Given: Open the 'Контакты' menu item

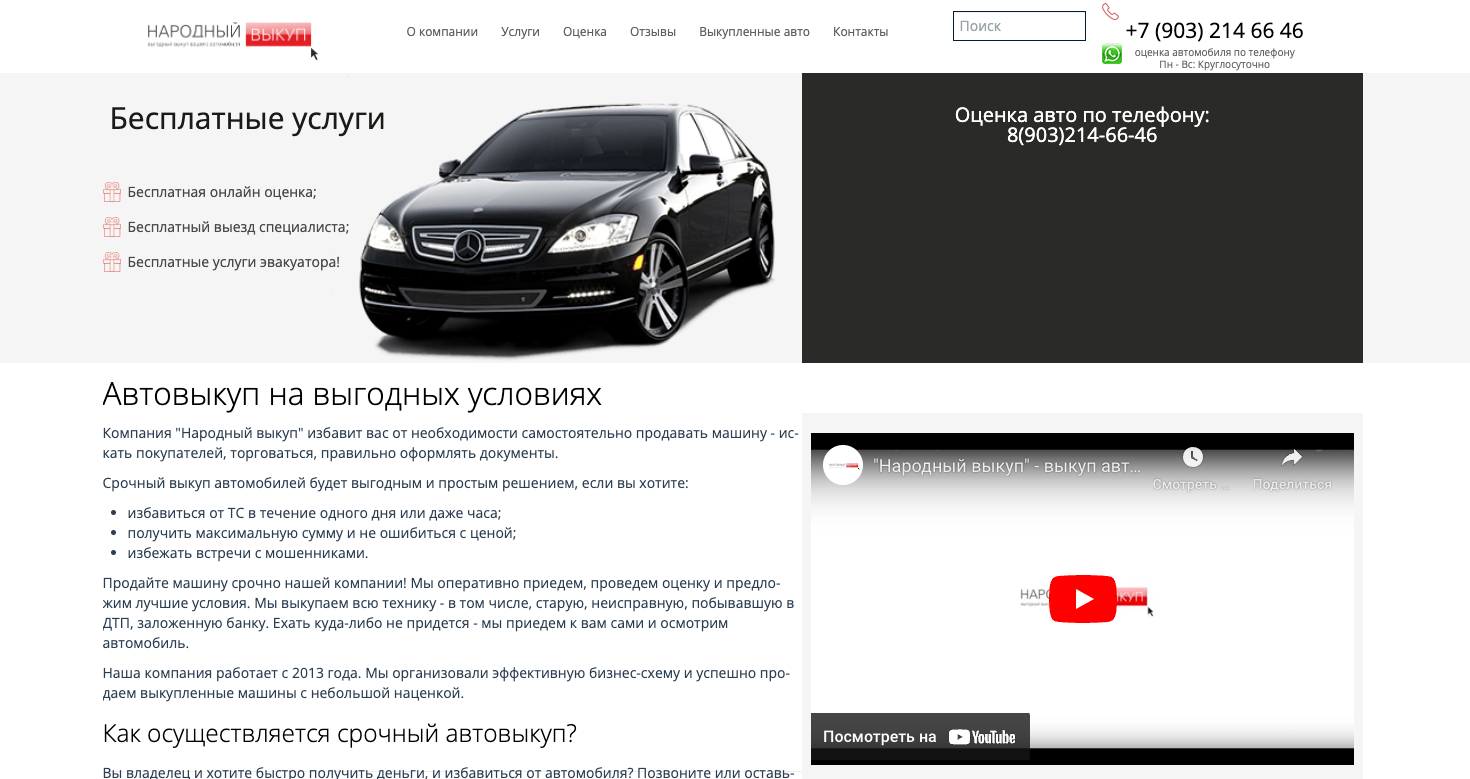Looking at the screenshot, I should 860,32.
